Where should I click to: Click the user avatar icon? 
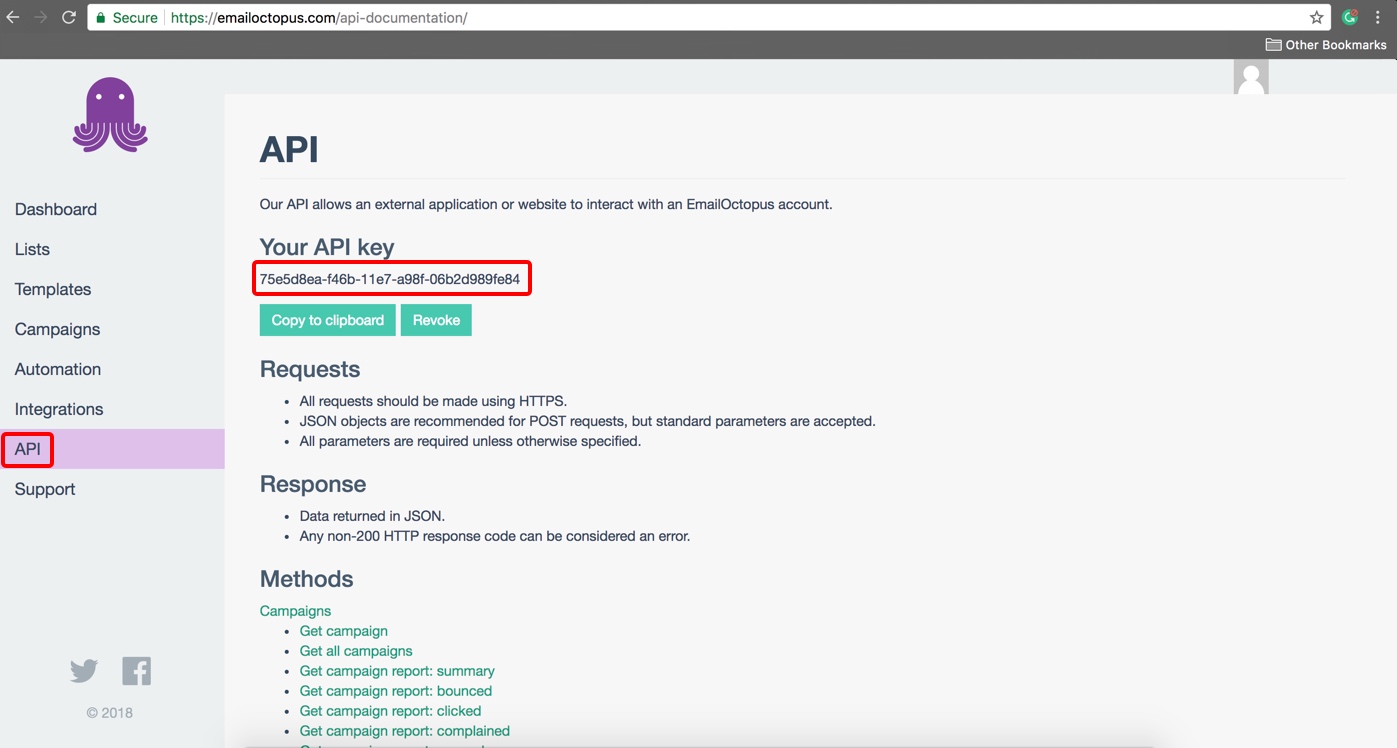(x=1251, y=77)
